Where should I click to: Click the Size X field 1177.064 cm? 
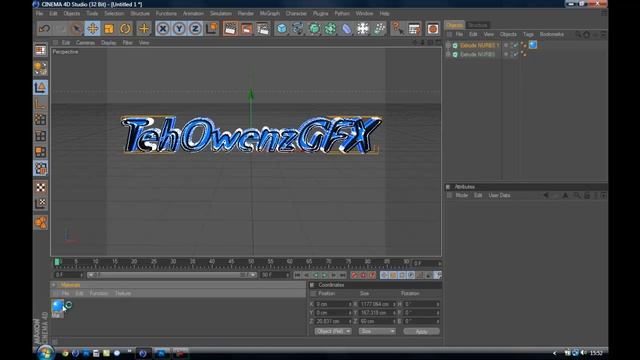pos(377,304)
